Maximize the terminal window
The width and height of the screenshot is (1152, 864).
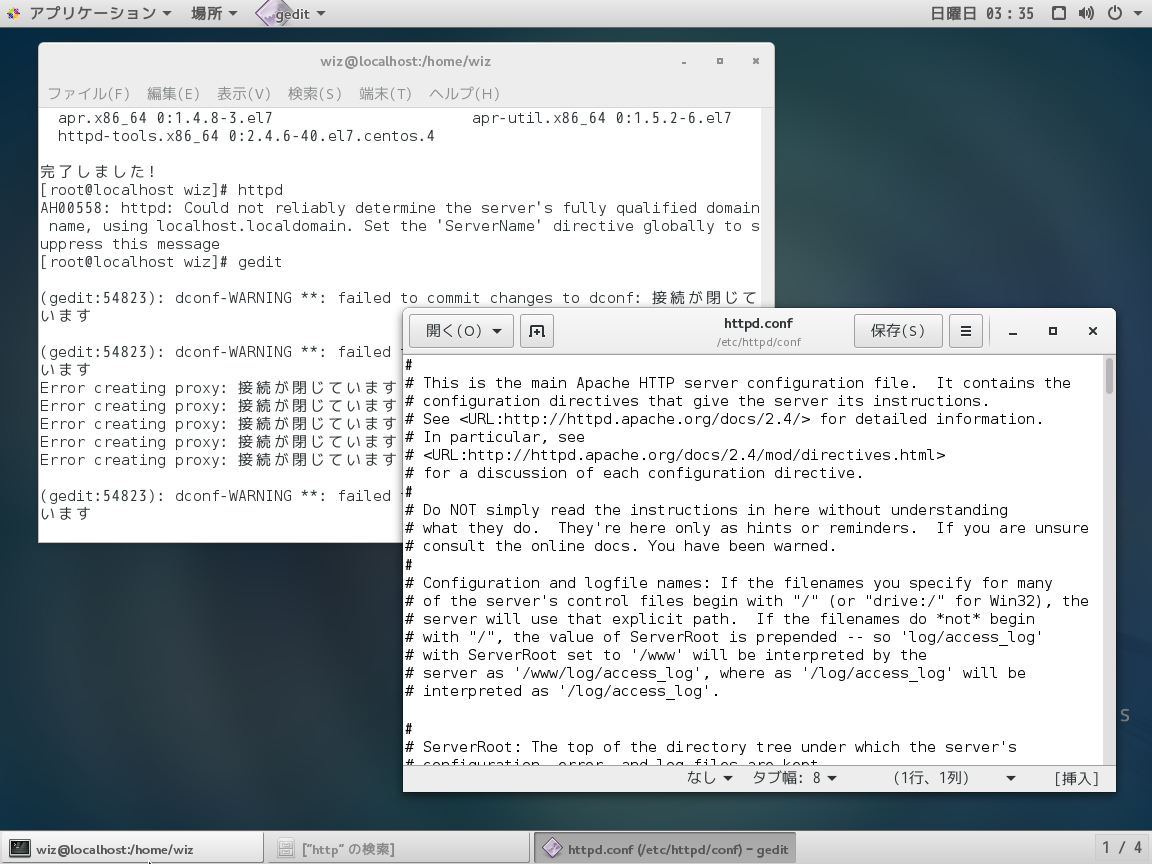720,62
